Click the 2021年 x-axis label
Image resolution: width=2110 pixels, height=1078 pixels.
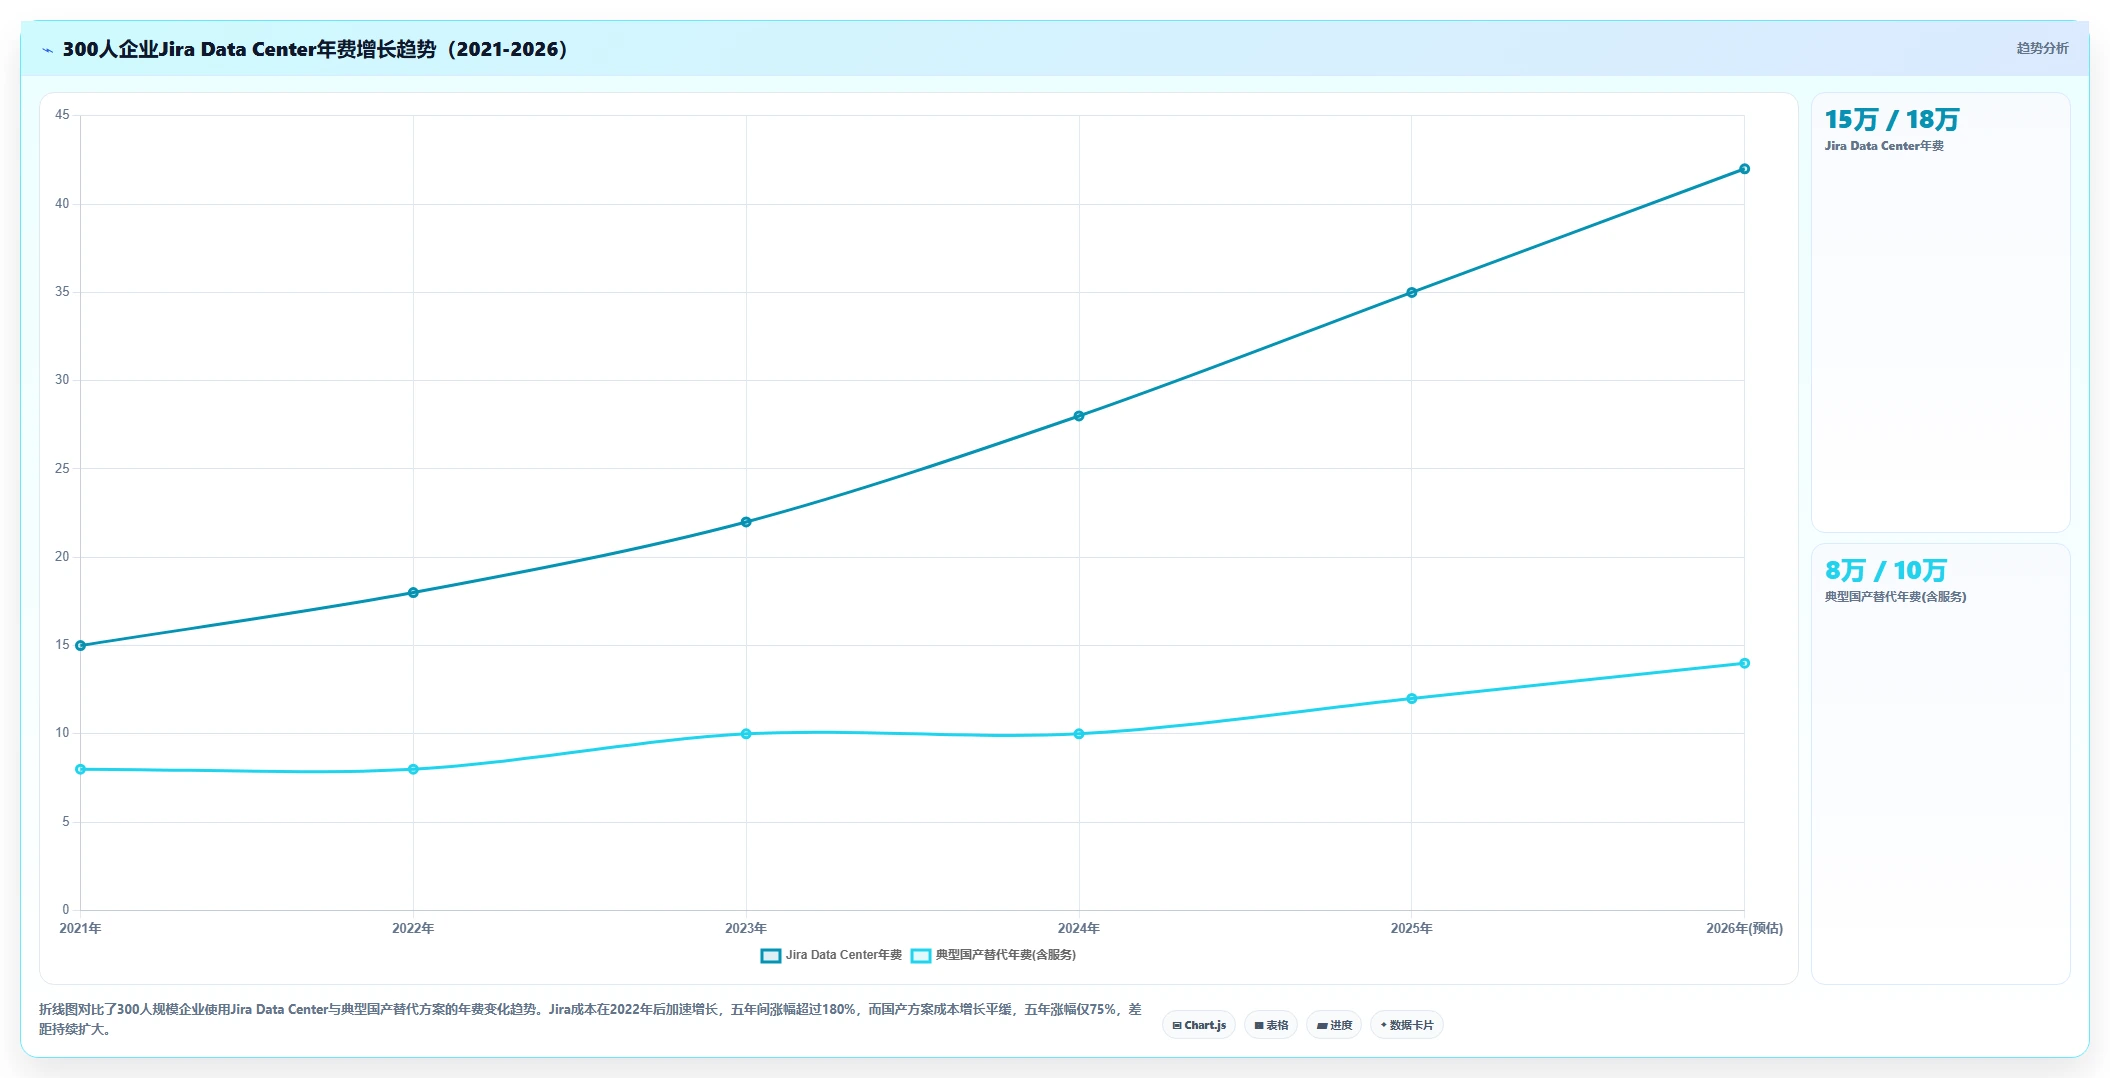click(x=80, y=929)
